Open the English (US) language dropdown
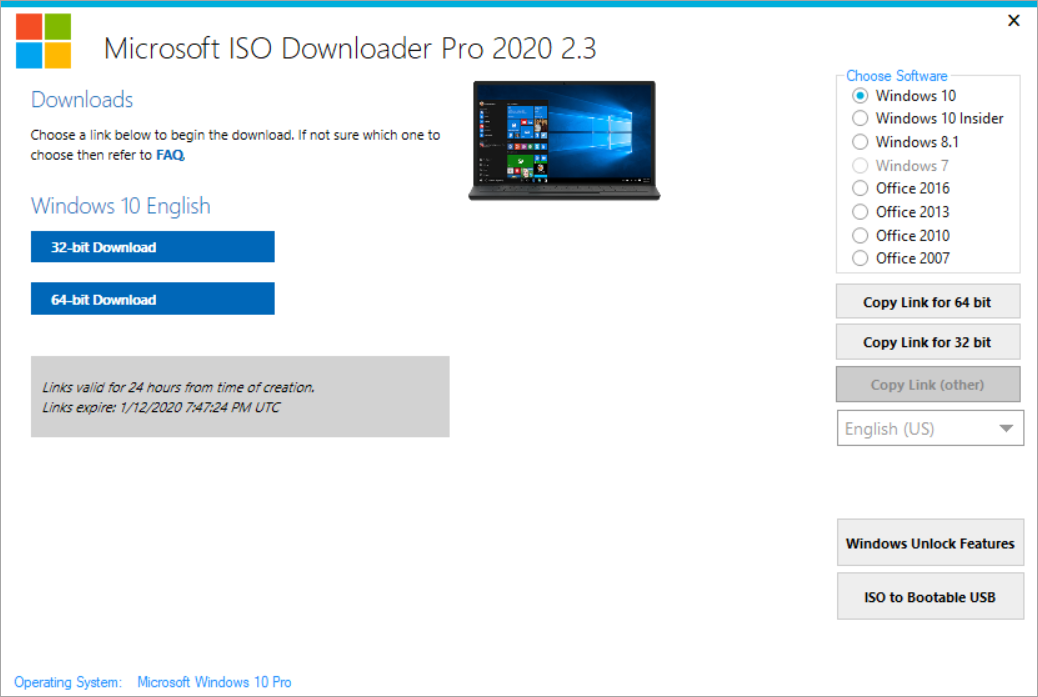This screenshot has height=697, width=1038. click(930, 428)
